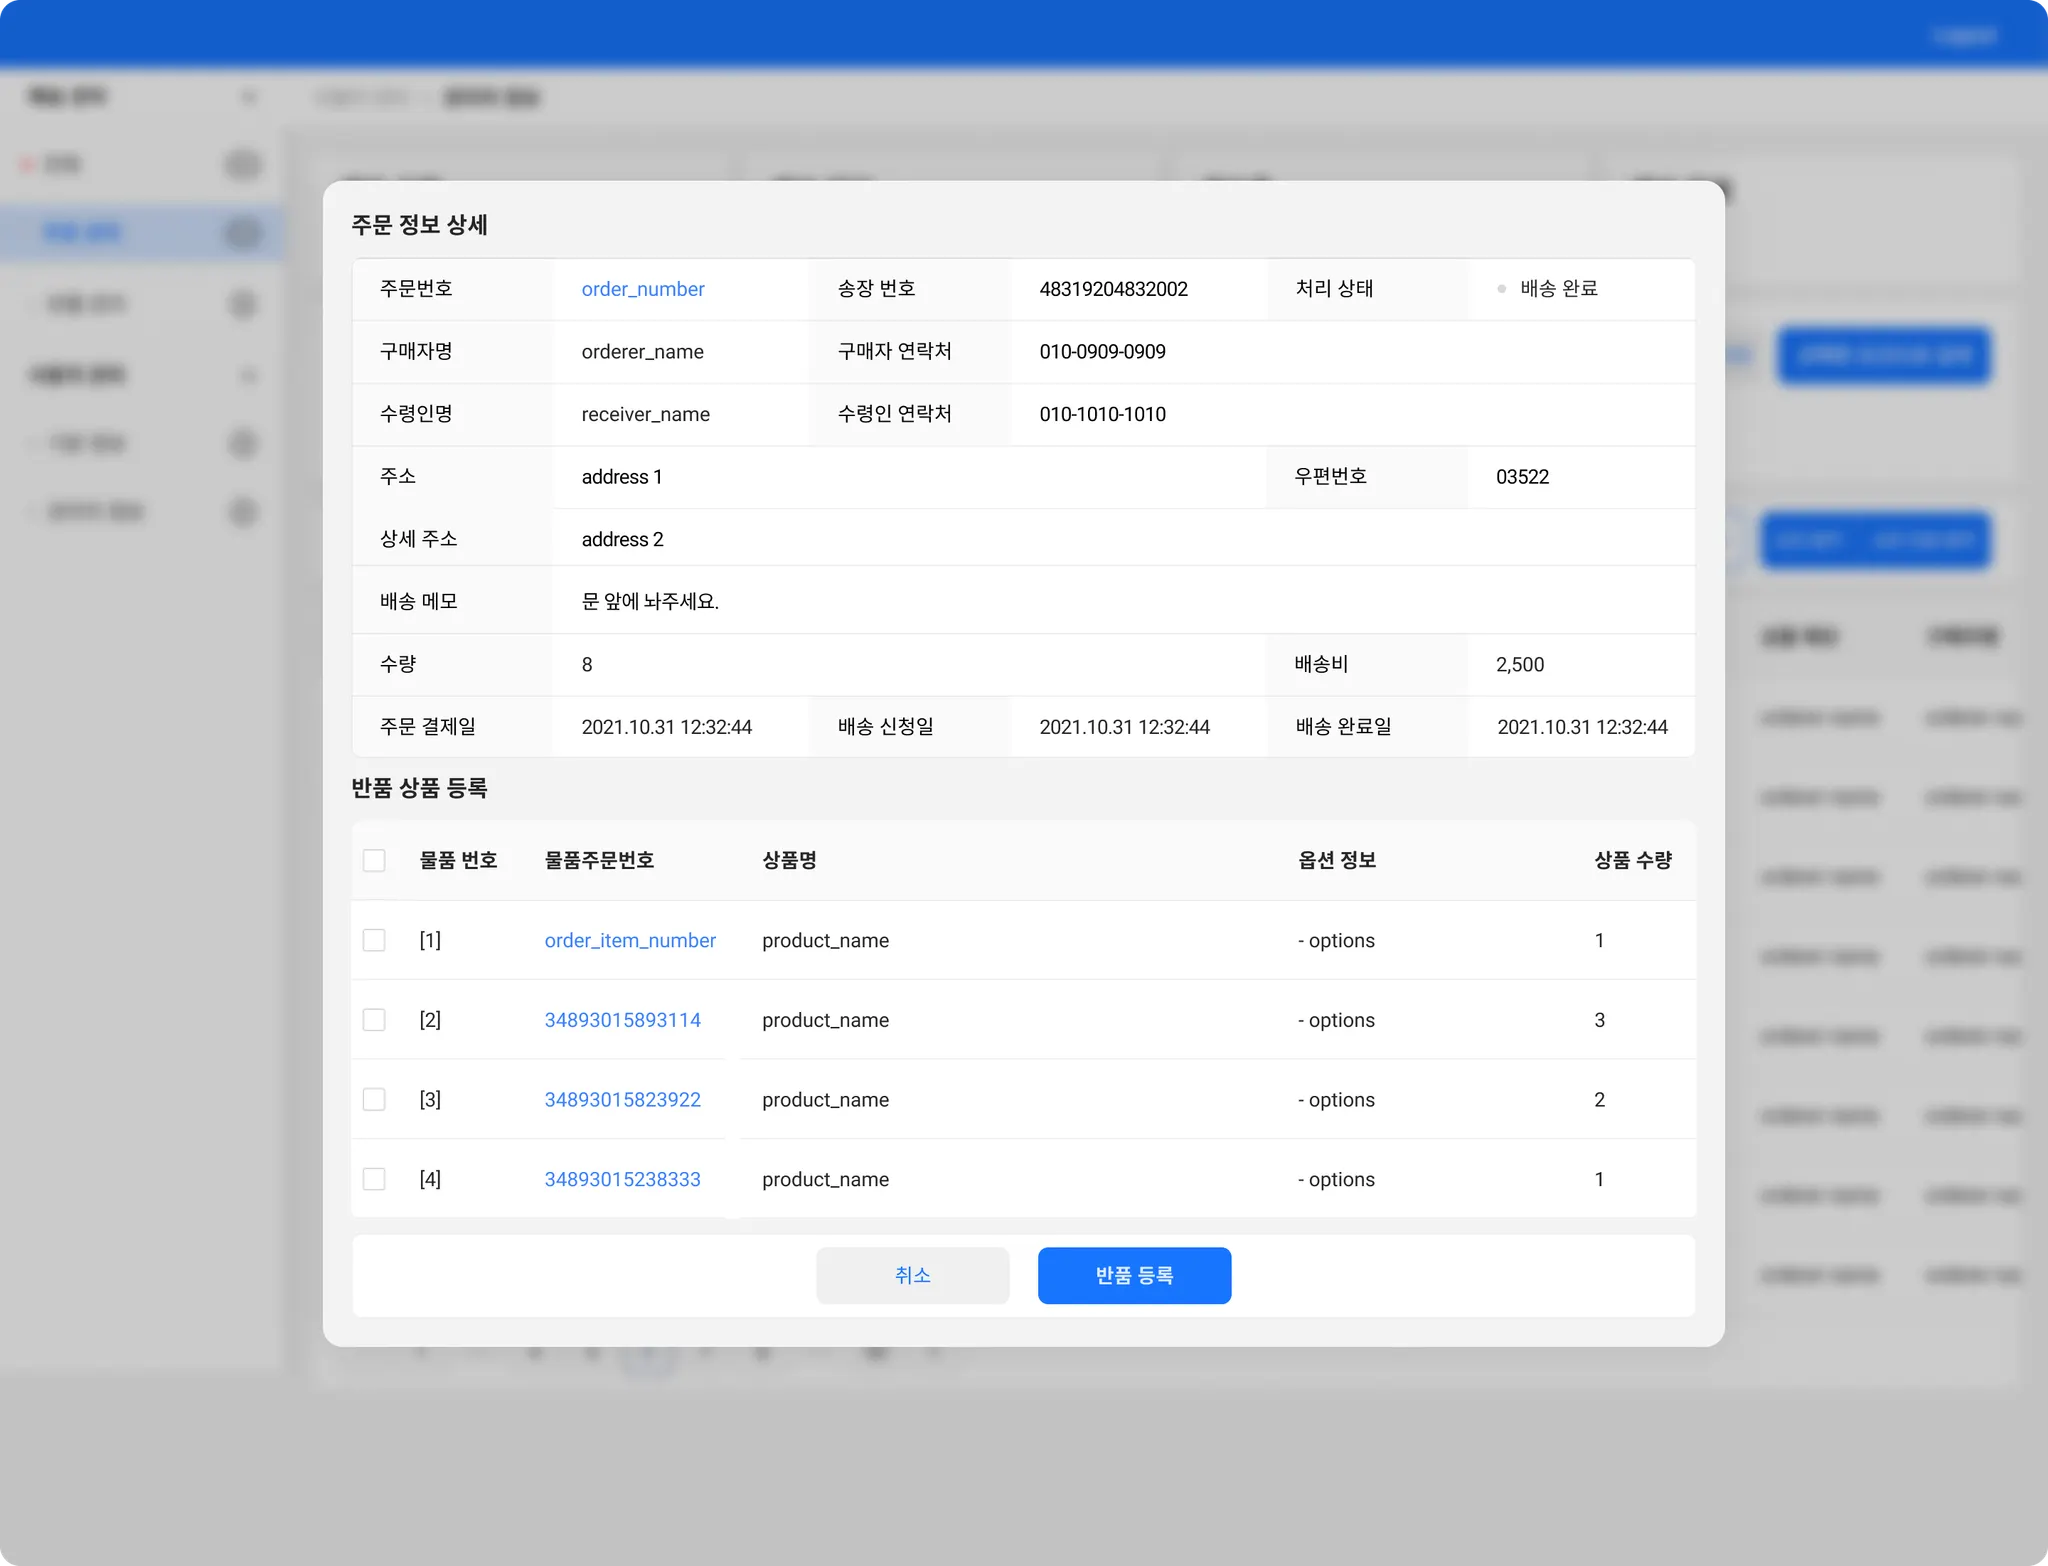Select the checkbox for item [3]
The height and width of the screenshot is (1566, 2048).
click(x=374, y=1099)
